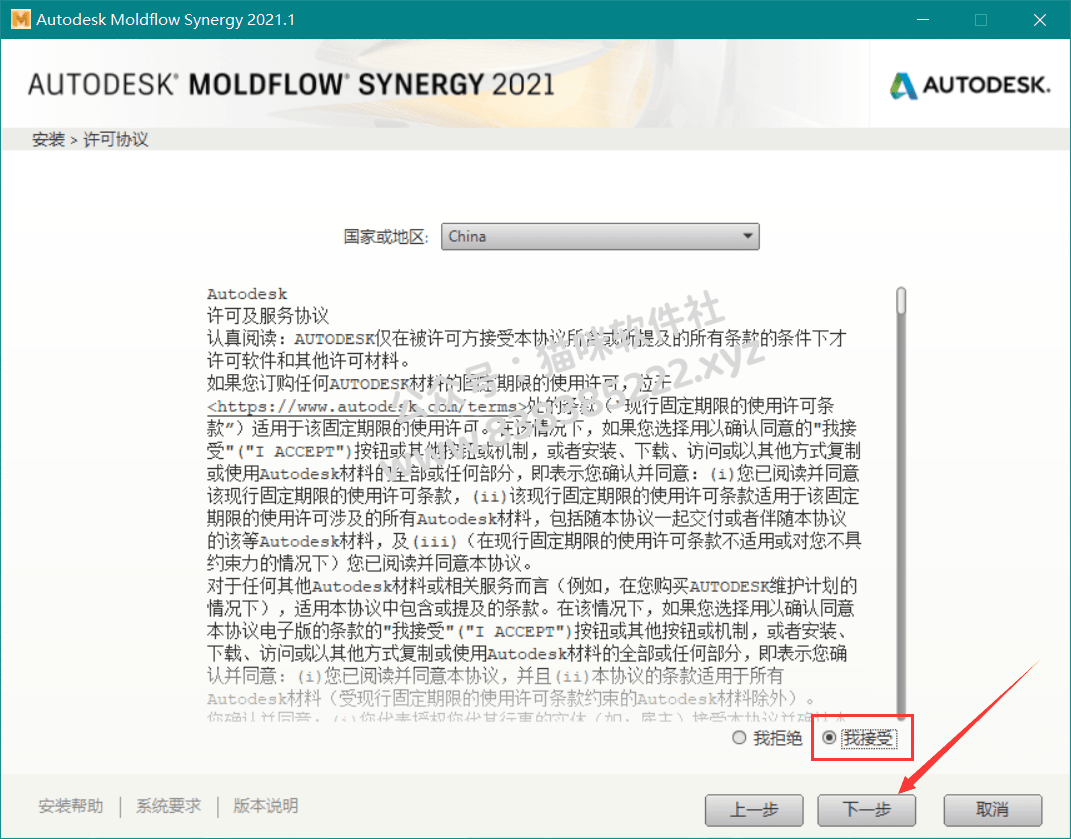Click the 安装 breadcrumb text
Image resolution: width=1071 pixels, height=839 pixels.
(x=48, y=139)
